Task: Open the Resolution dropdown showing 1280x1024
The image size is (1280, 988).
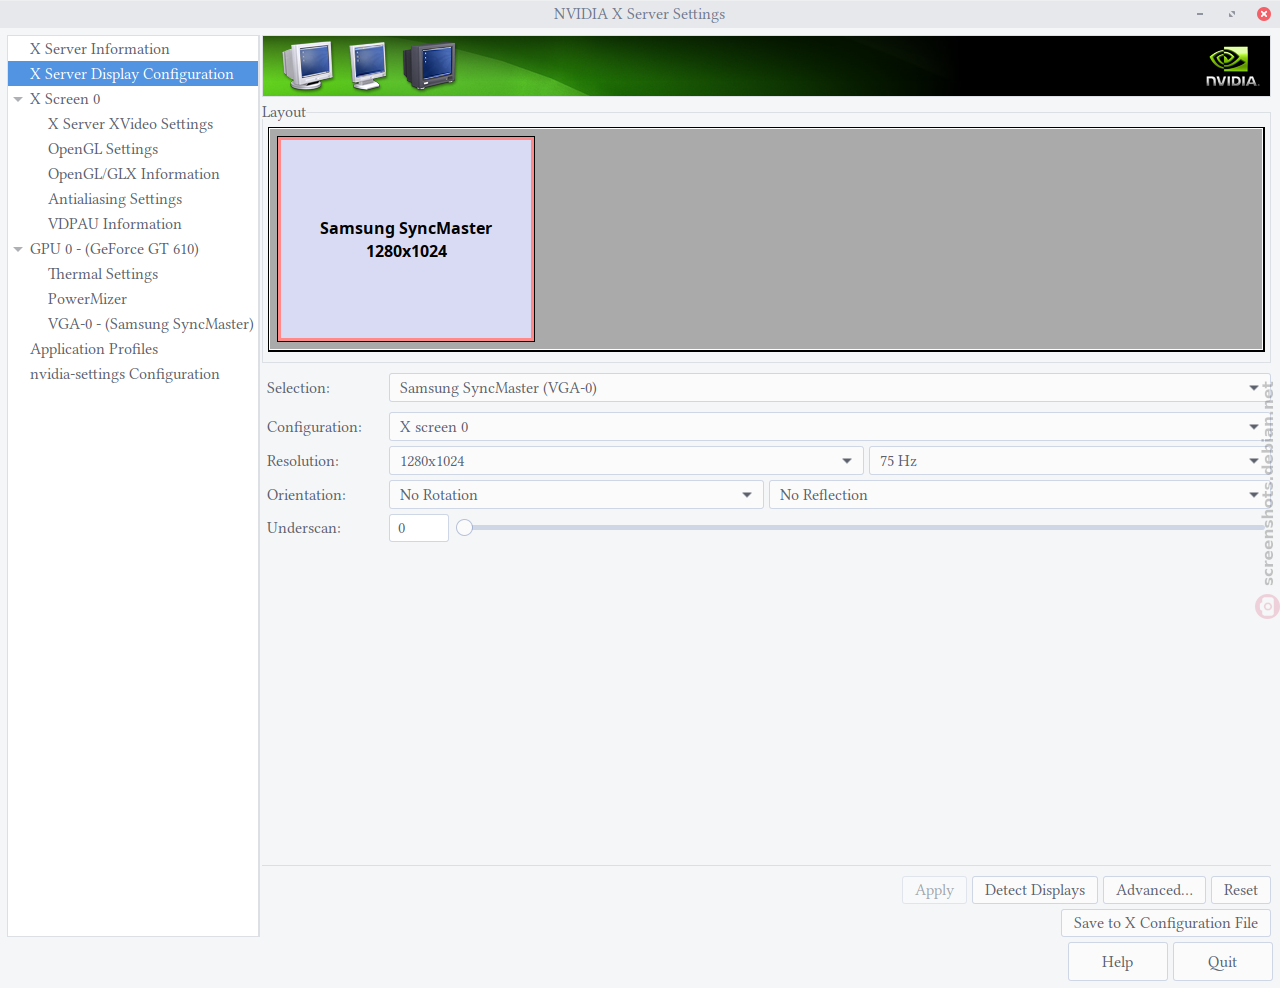Action: coord(626,461)
